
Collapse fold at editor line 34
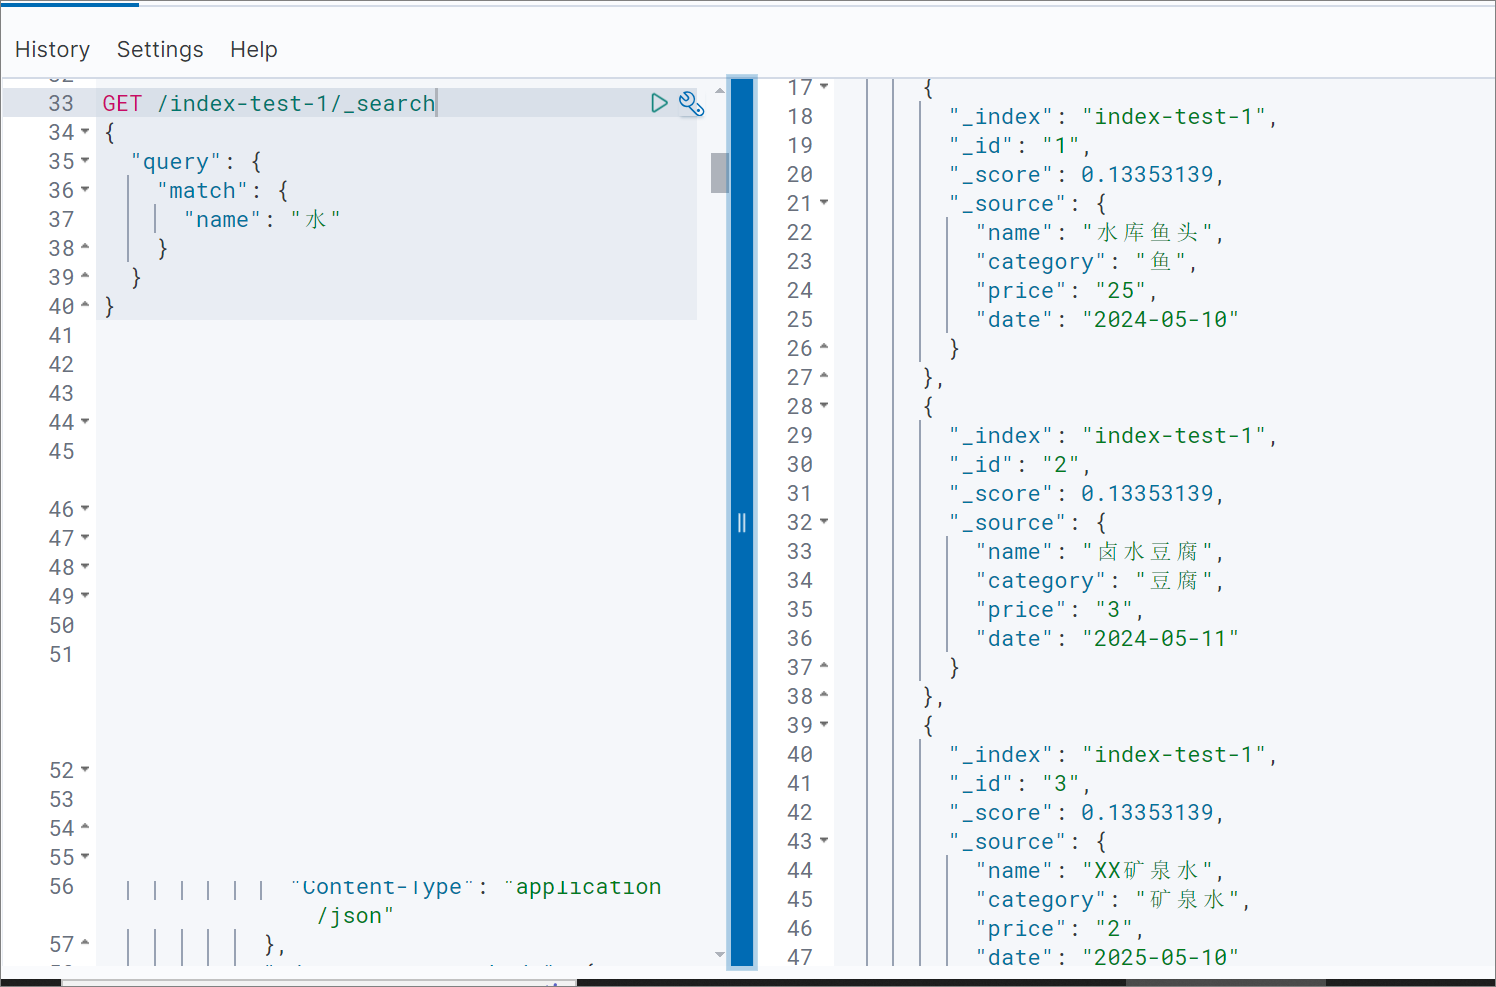(85, 132)
